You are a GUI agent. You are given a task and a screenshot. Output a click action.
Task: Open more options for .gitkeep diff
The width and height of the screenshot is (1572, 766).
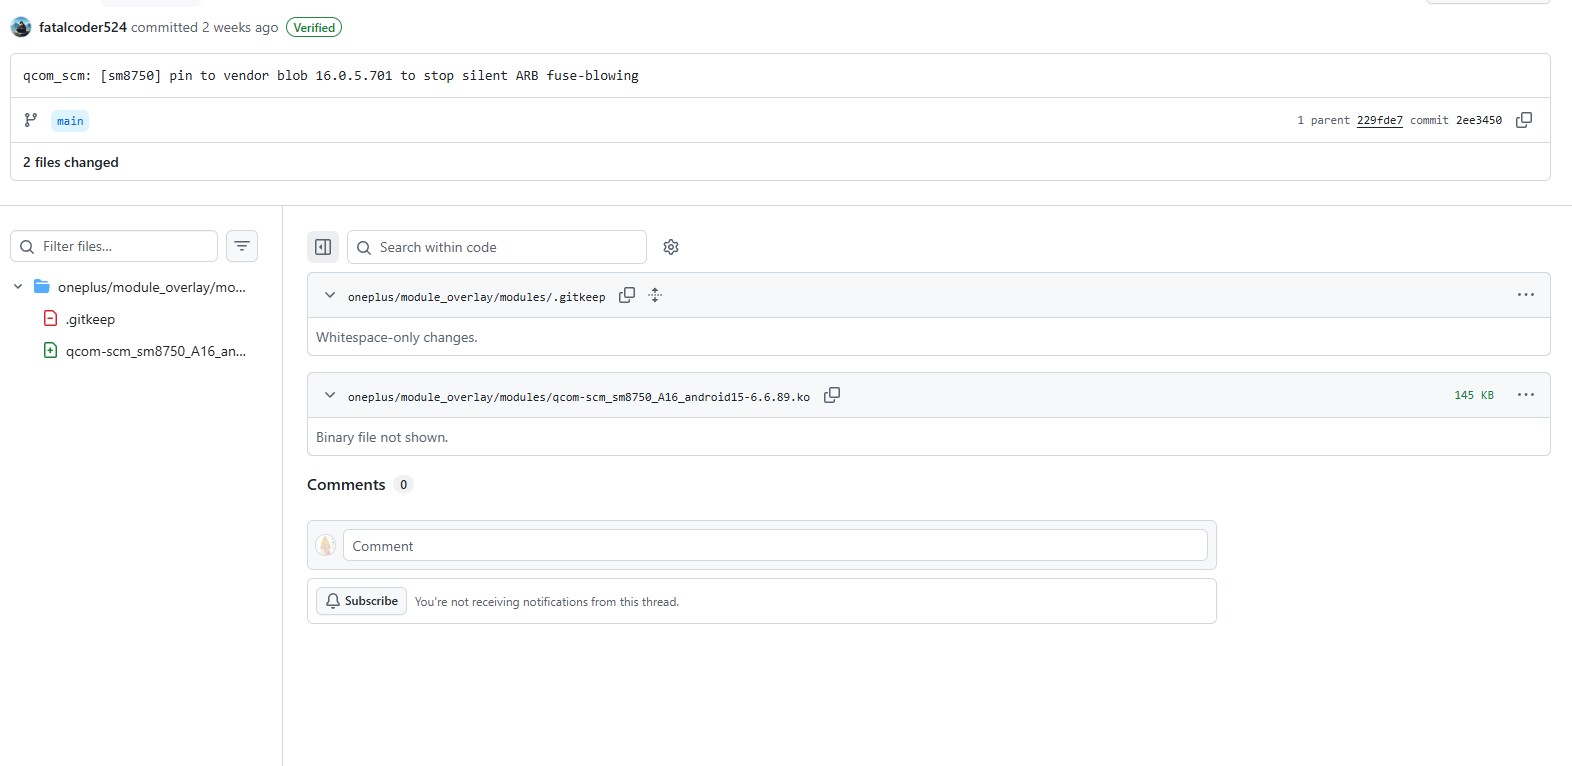pos(1526,295)
